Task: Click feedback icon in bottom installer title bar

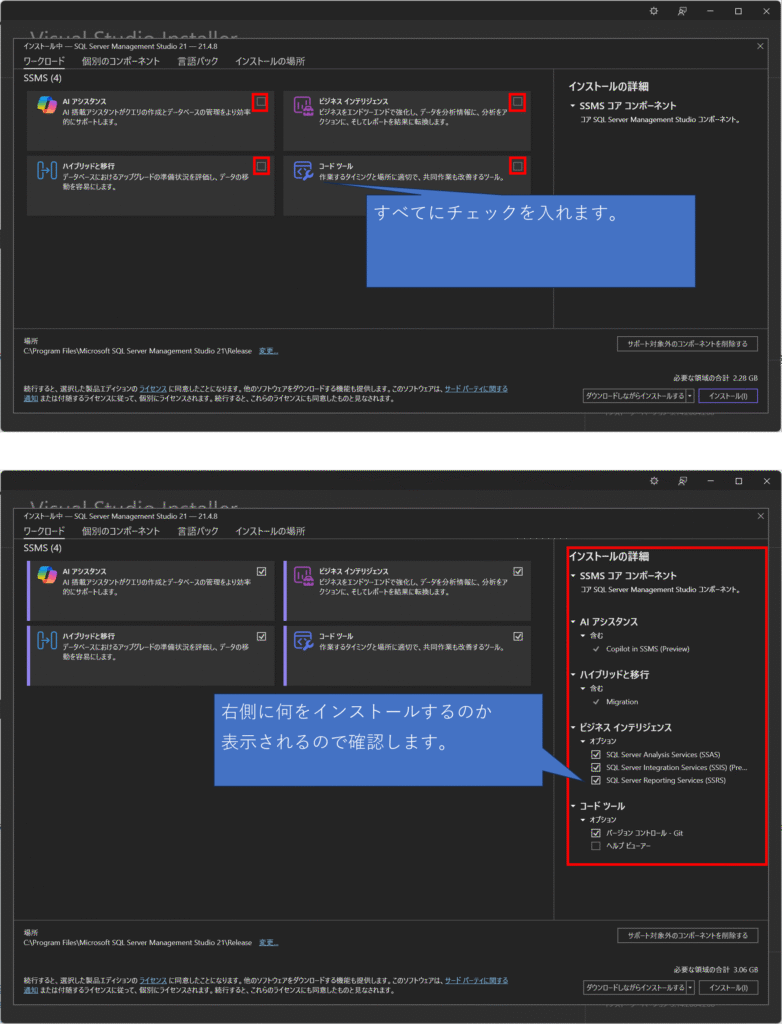Action: (682, 481)
